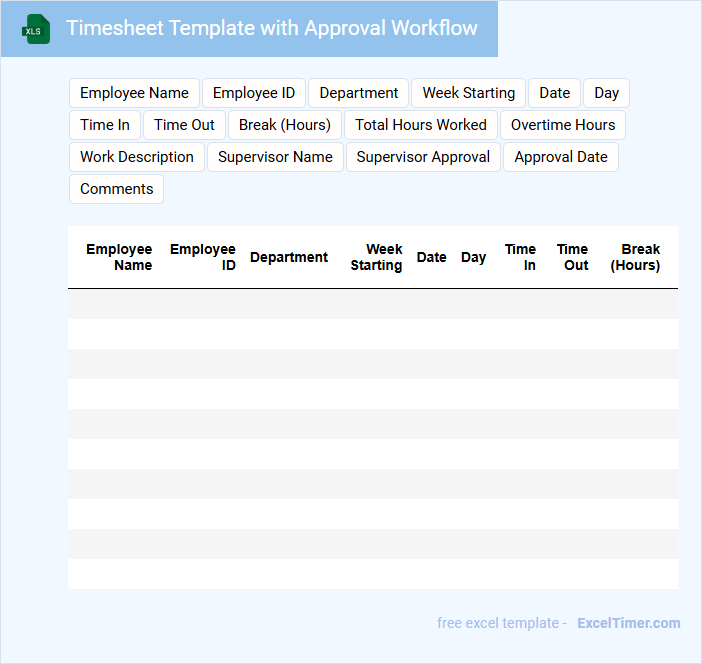This screenshot has height=664, width=702.
Task: Click the Timesheet Template with Approval Workflow title
Action: point(272,28)
